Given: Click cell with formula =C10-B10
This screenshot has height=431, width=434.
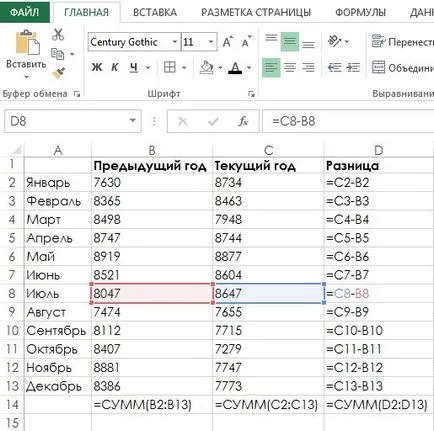Looking at the screenshot, I should pos(379,331).
